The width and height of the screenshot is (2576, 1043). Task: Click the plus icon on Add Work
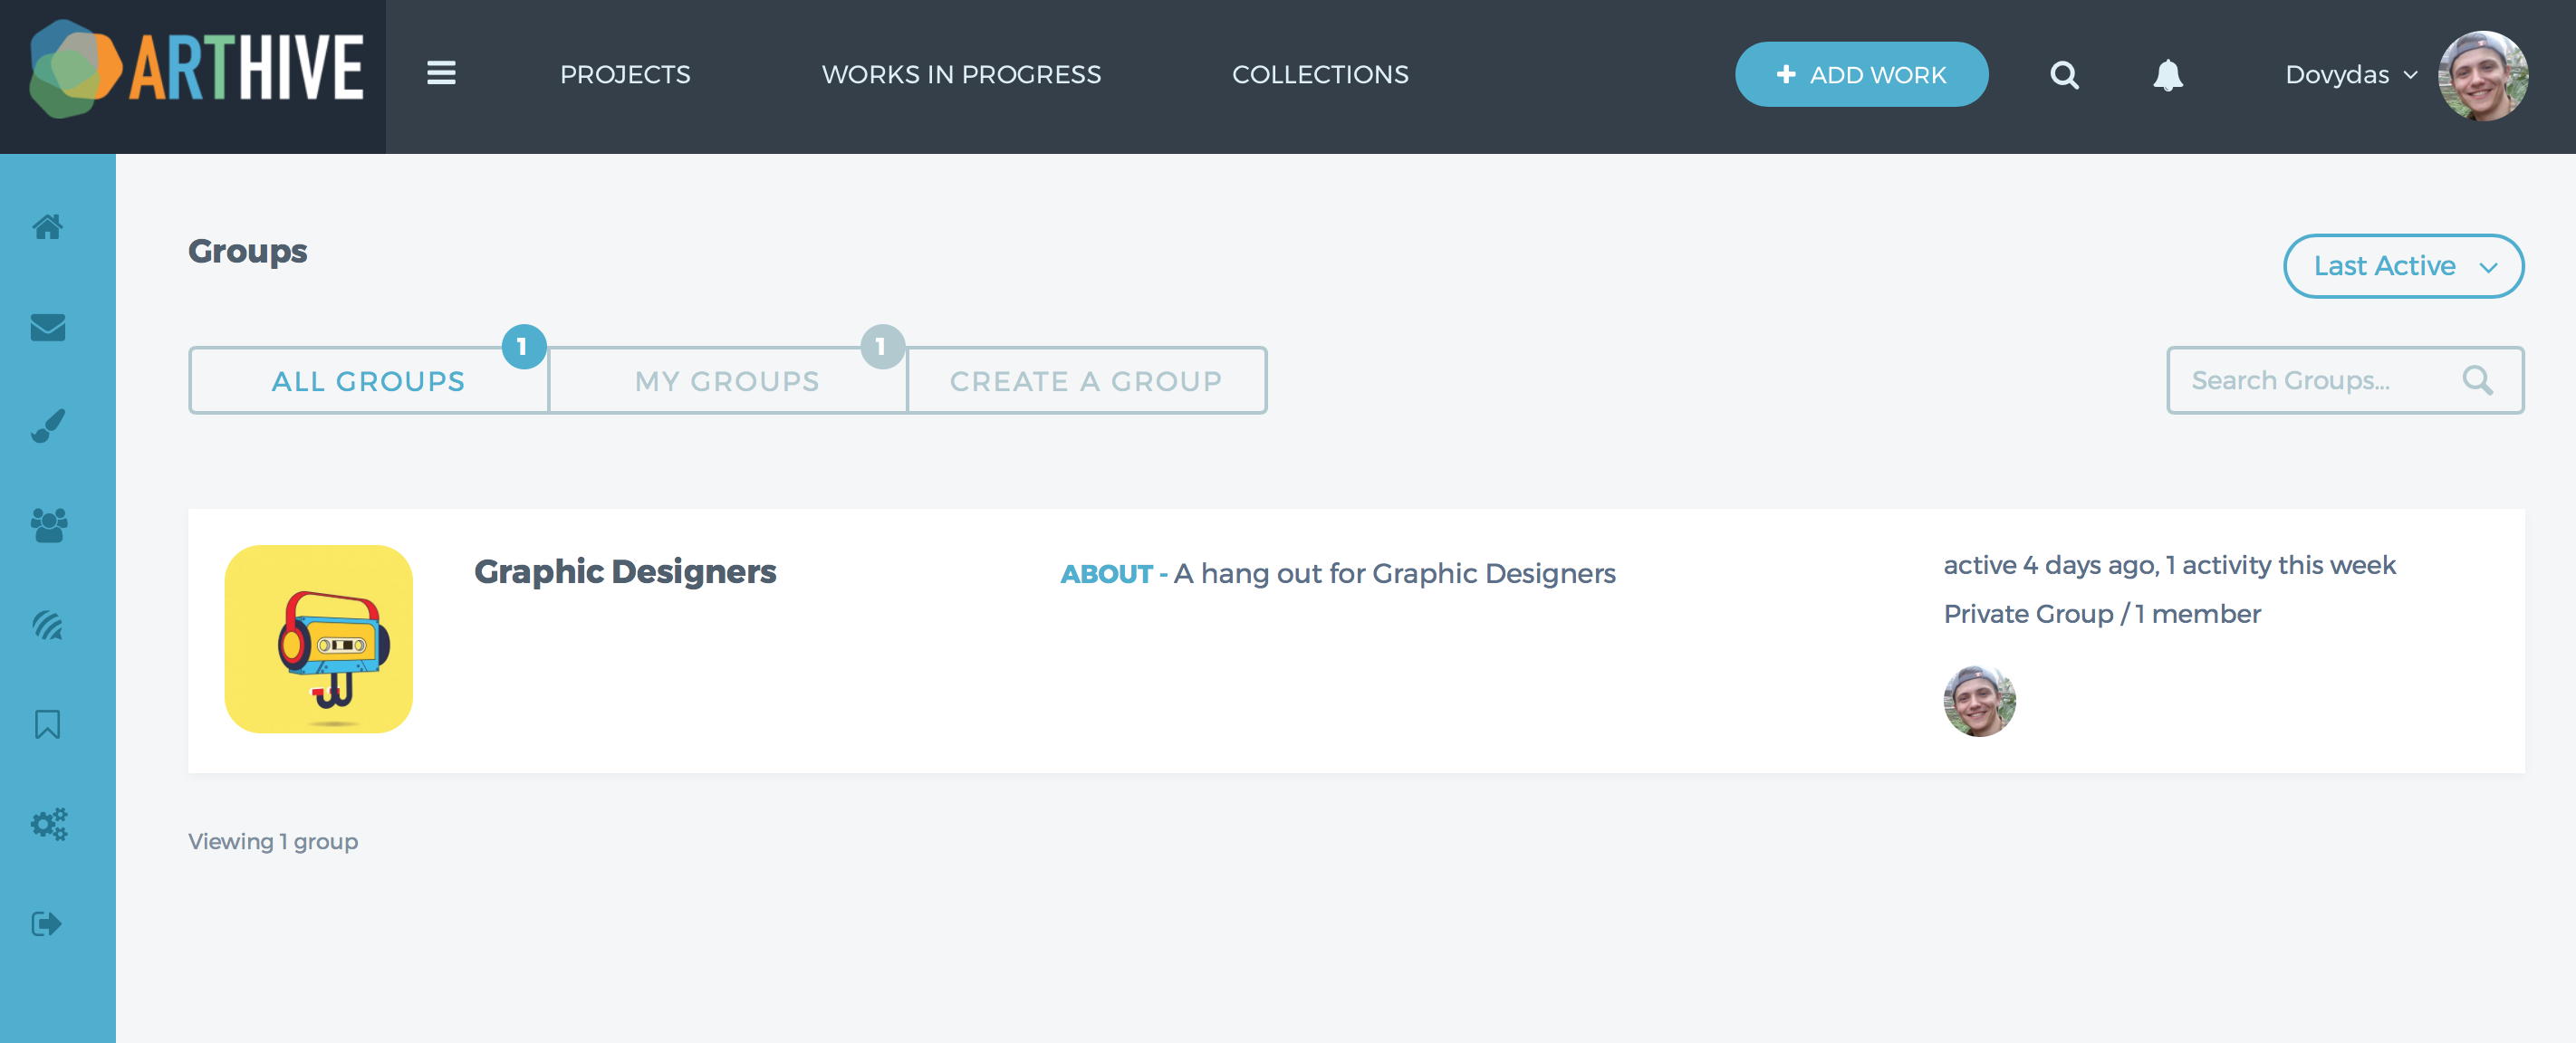click(1786, 74)
